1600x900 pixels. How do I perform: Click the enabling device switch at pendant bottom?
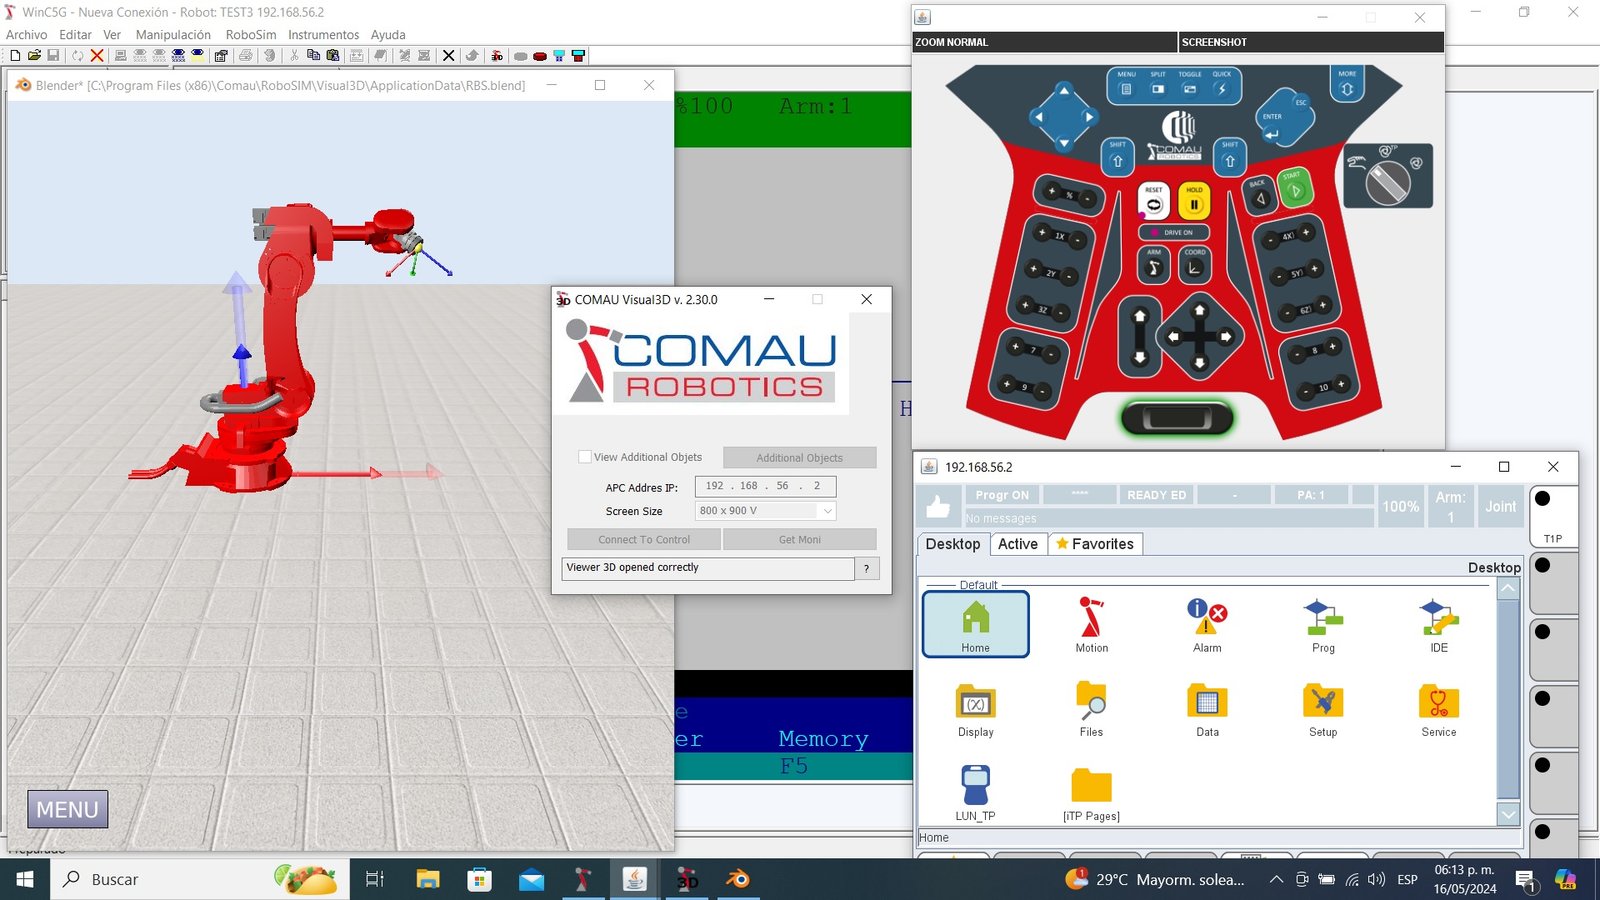(1178, 417)
